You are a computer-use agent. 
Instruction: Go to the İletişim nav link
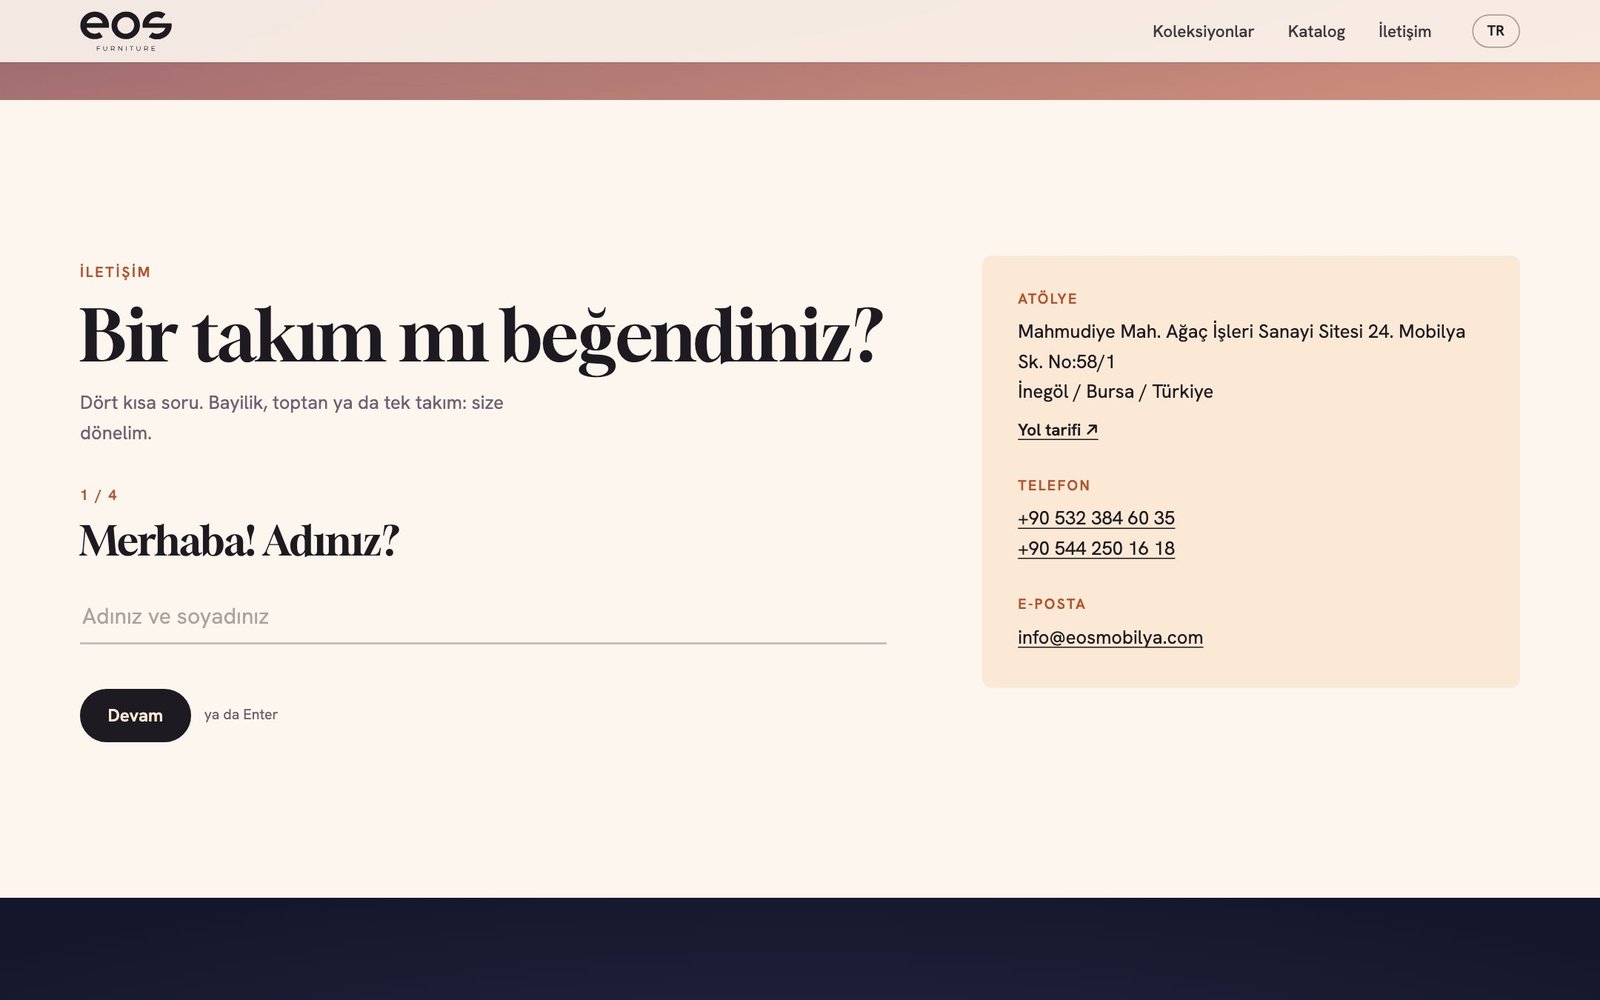1404,32
